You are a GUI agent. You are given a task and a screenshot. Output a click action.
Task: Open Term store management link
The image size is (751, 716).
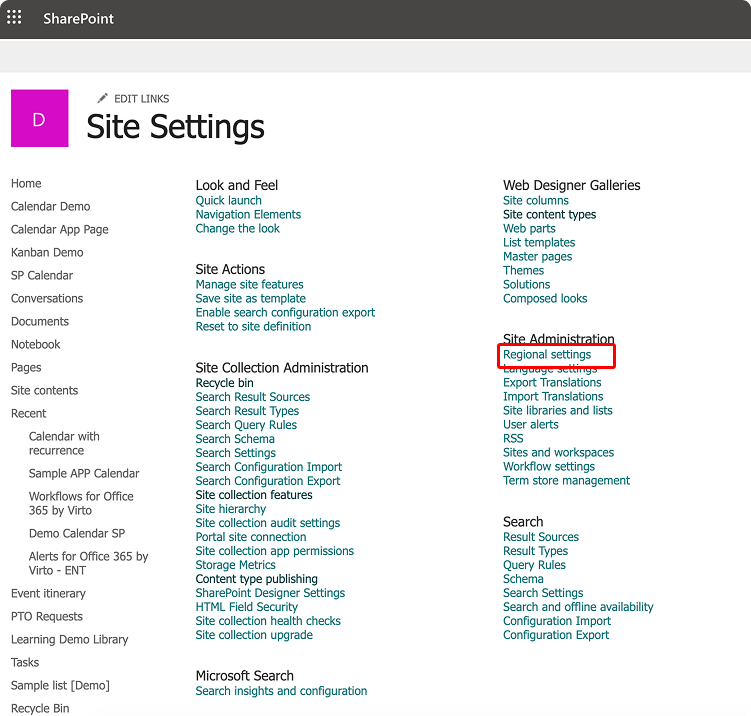[x=566, y=480]
